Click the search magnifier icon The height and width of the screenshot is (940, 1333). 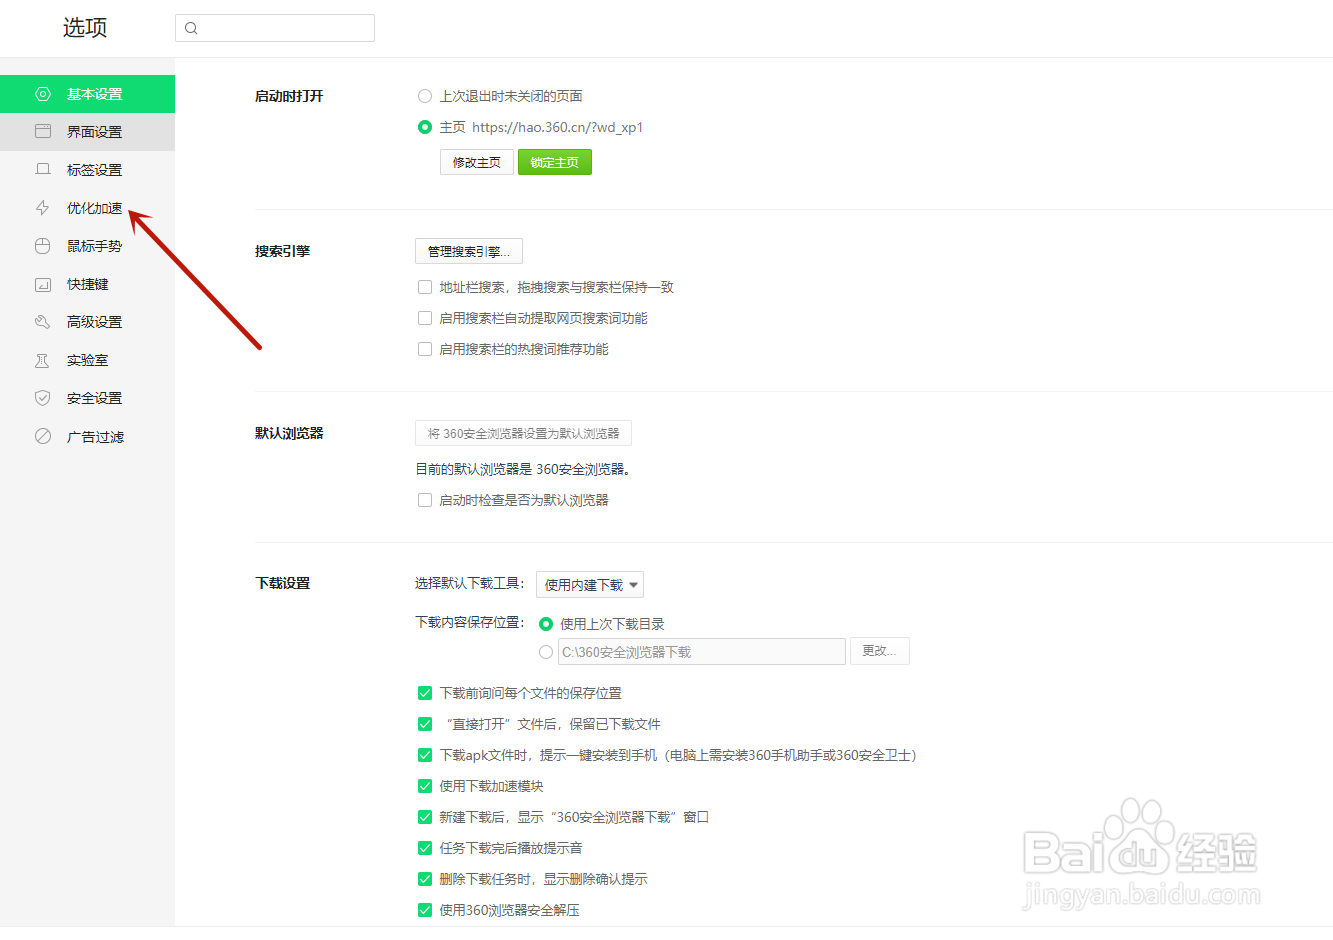click(x=191, y=28)
